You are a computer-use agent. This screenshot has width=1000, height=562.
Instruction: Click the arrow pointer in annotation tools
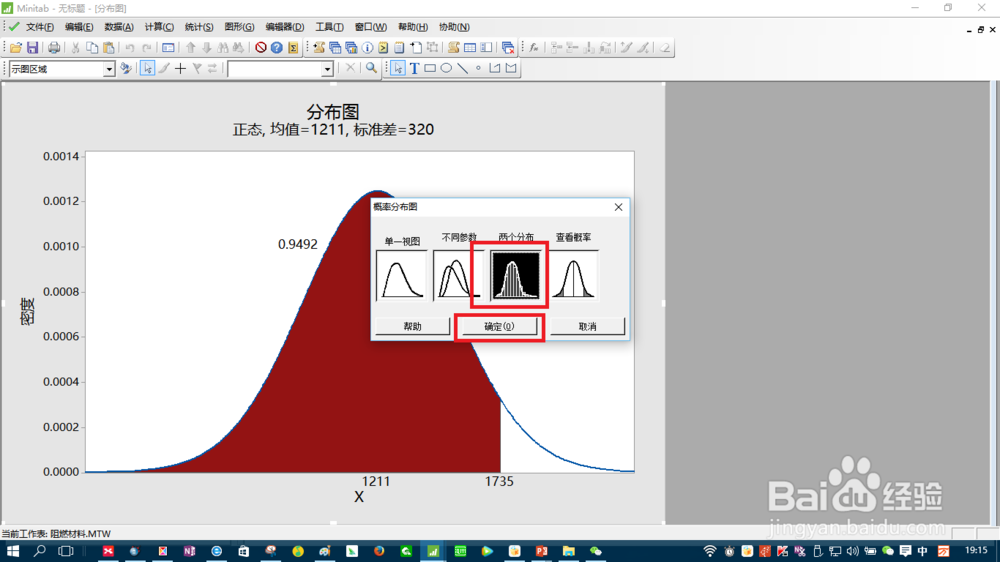tap(398, 68)
